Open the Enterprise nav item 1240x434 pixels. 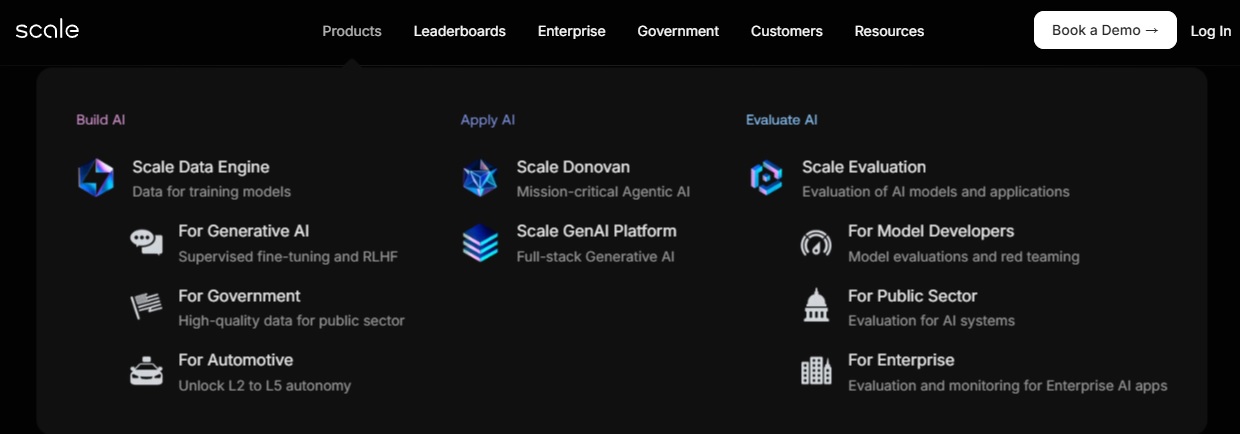(x=572, y=31)
